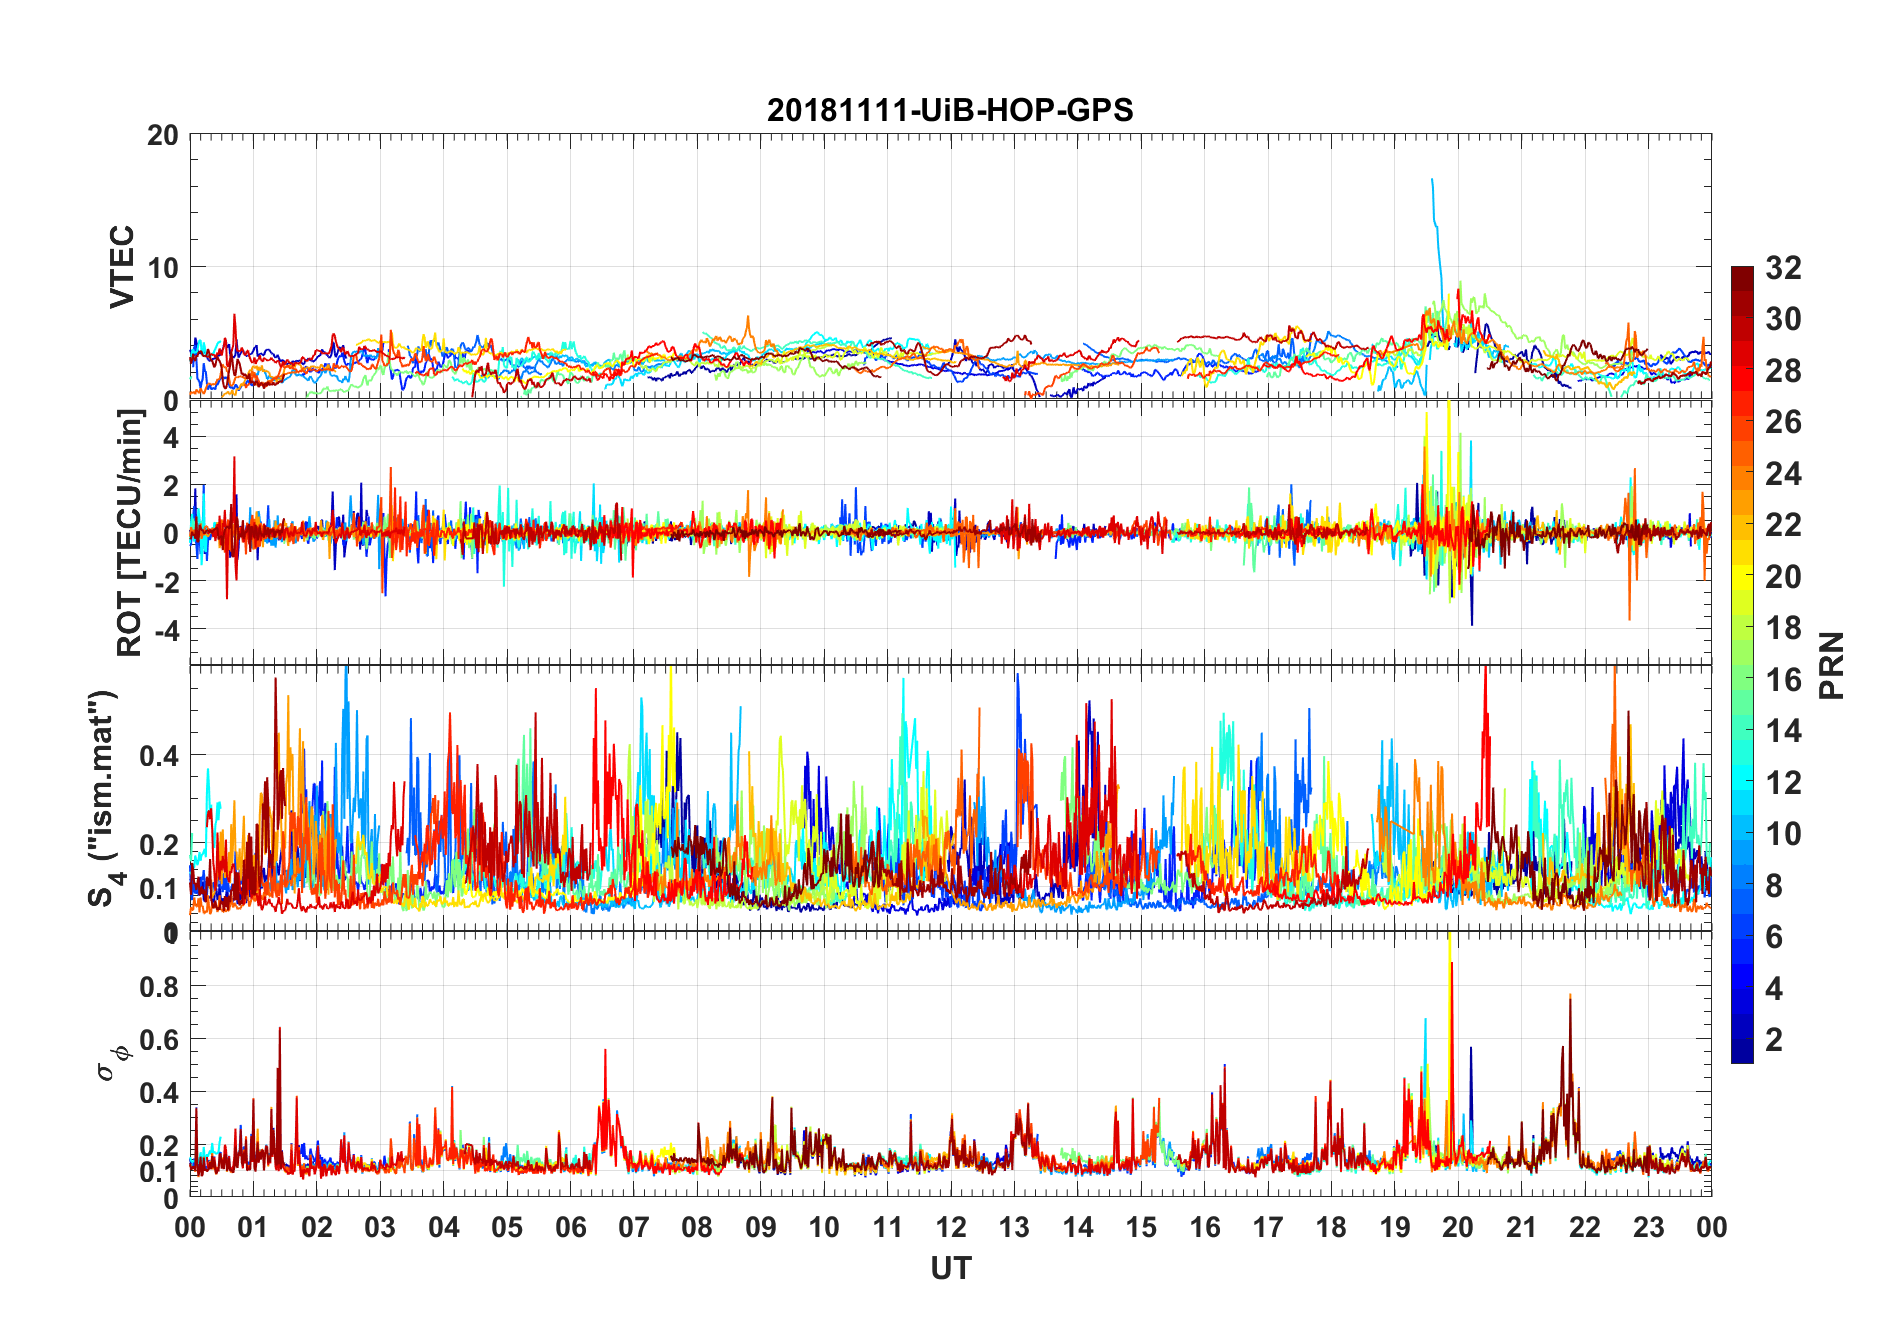This screenshot has height=1330, width=1902.
Task: Select hour tick 03 on the UT axis
Action: click(x=380, y=1227)
